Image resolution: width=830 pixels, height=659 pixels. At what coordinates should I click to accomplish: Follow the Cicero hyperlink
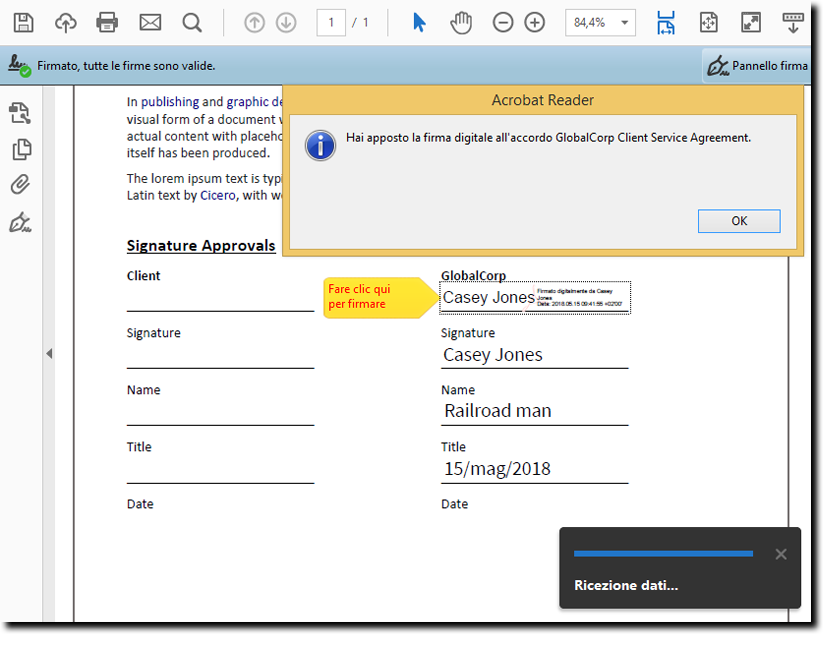pyautogui.click(x=218, y=195)
